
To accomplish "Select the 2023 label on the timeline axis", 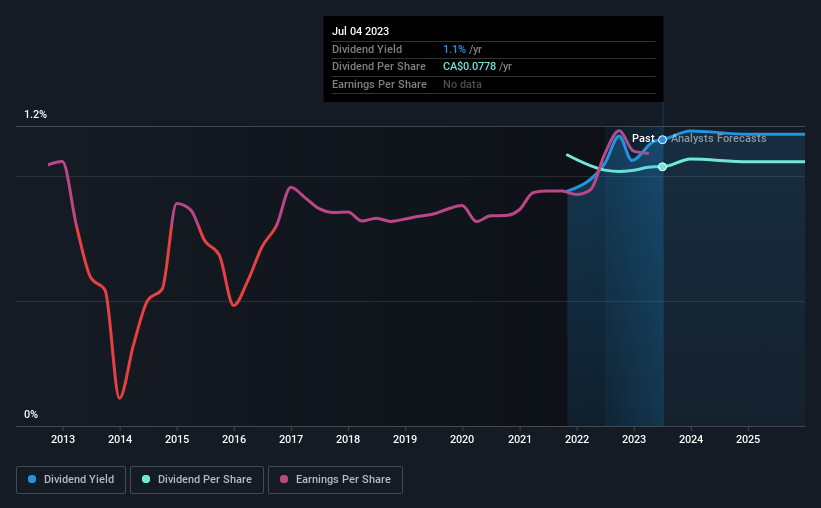I will (634, 439).
